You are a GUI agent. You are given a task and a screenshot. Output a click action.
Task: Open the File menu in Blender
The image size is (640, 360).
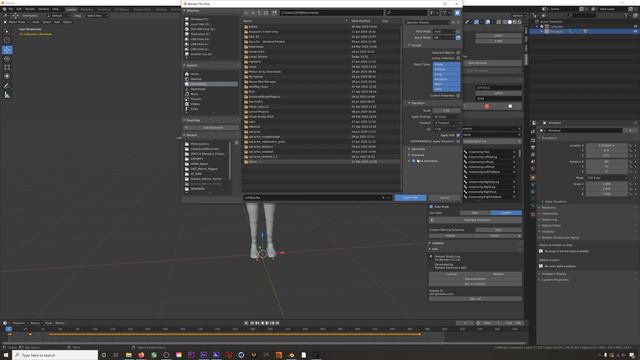(x=10, y=9)
